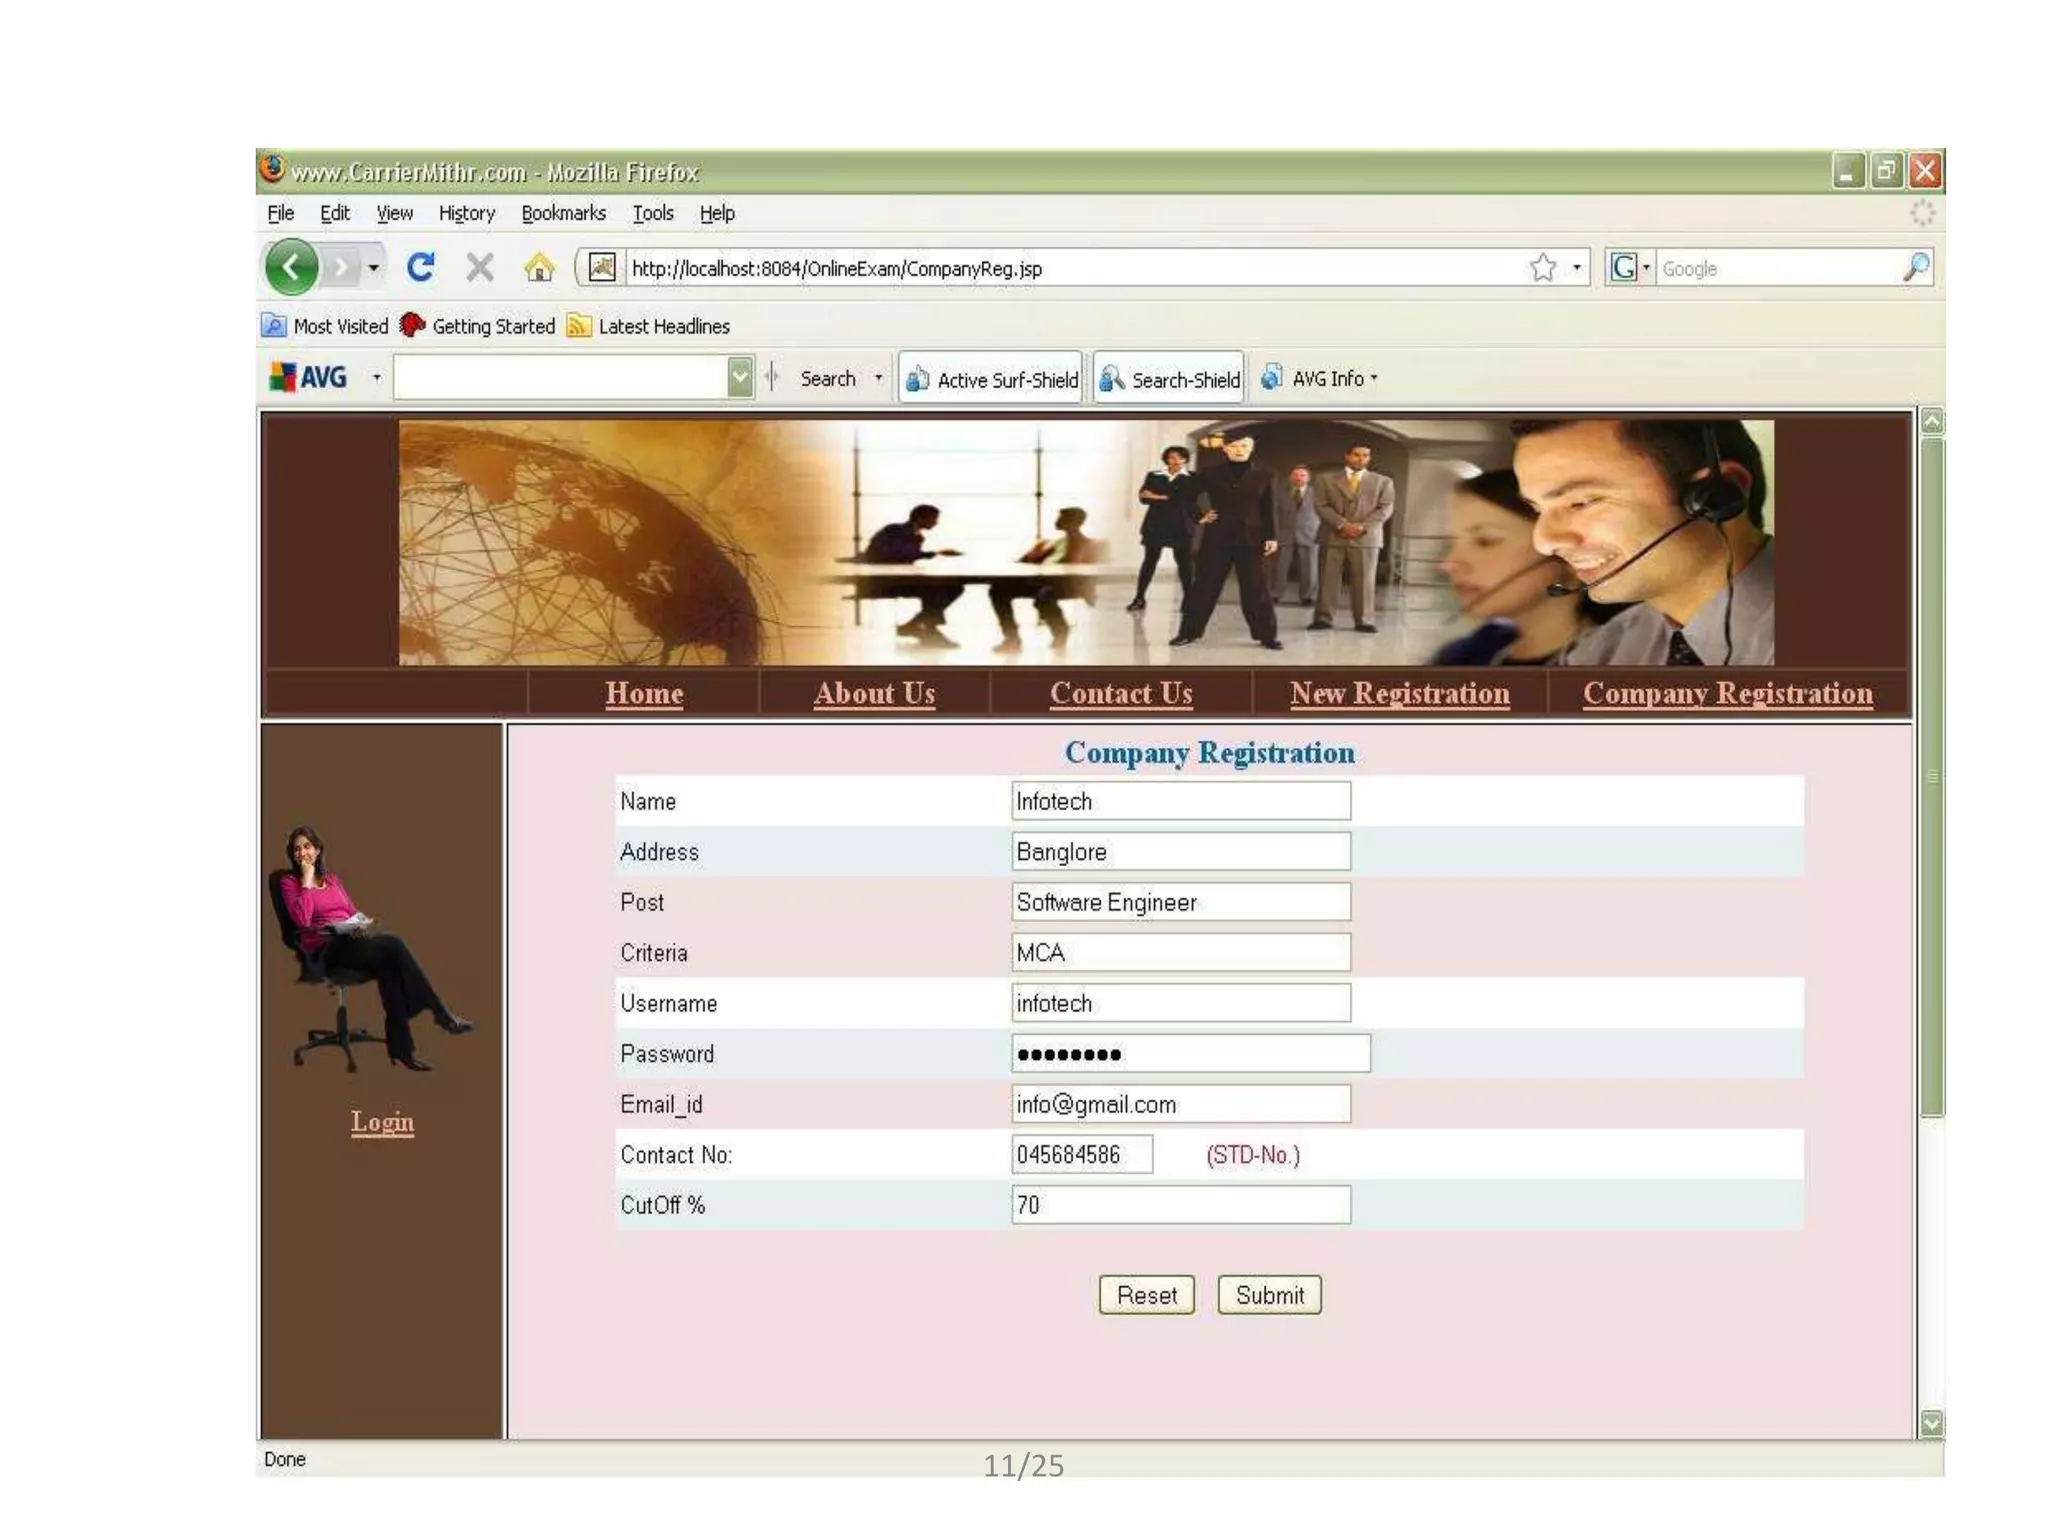The image size is (2048, 1536).
Task: Reload the page with the refresh icon
Action: (x=421, y=267)
